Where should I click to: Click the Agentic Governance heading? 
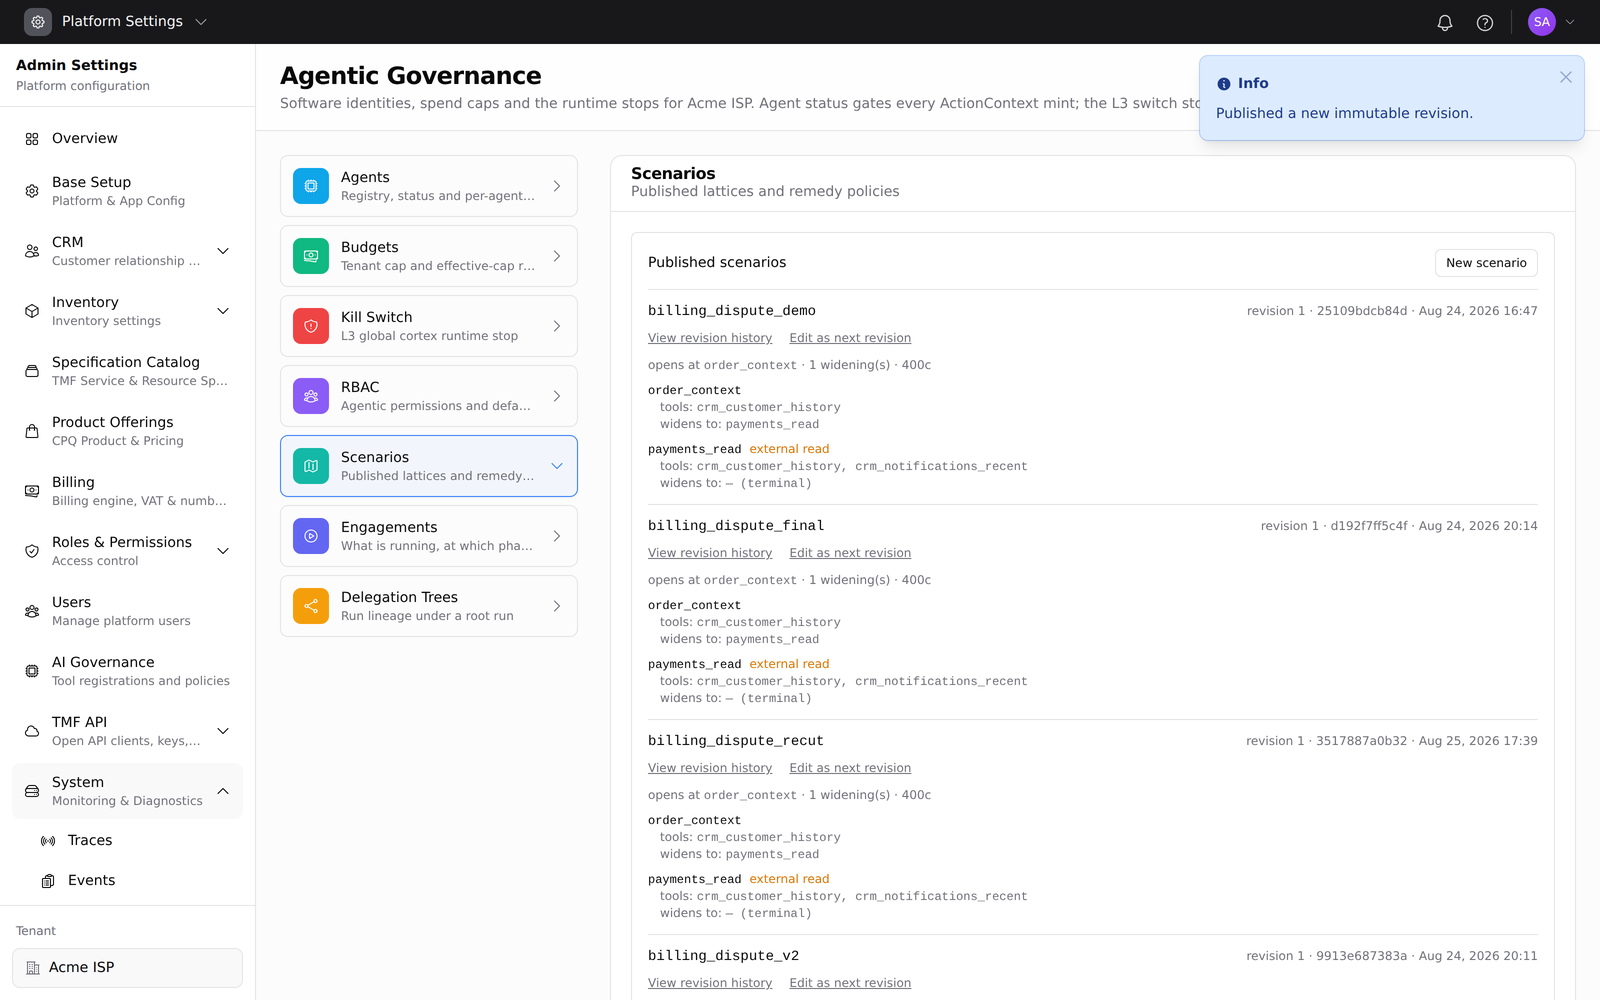tap(411, 76)
